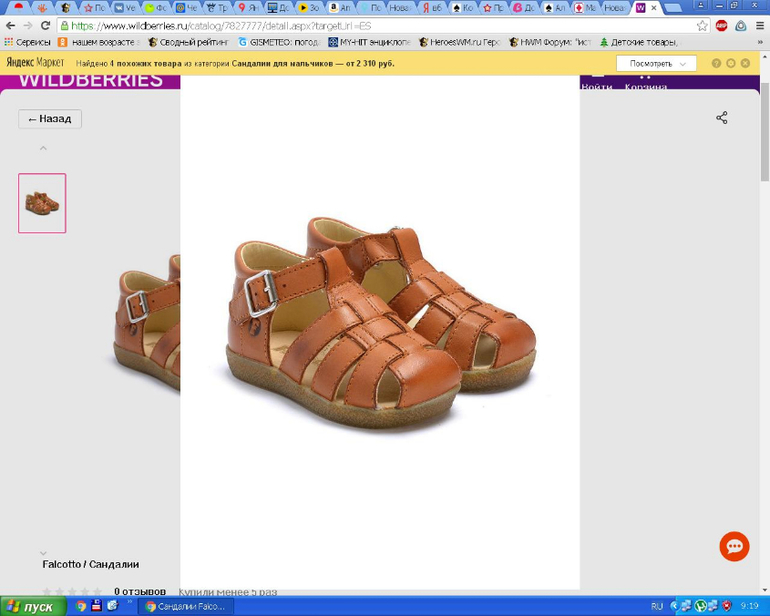Click the ← Назад button
This screenshot has width=770, height=616.
coord(50,119)
